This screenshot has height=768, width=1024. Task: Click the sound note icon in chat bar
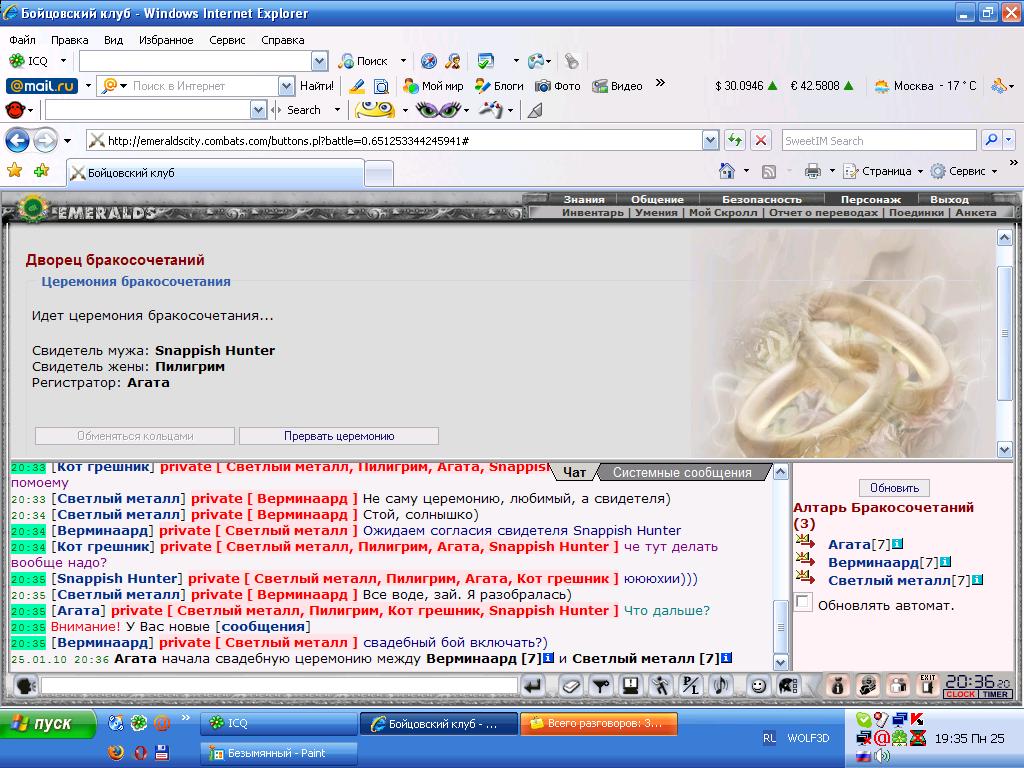click(721, 685)
